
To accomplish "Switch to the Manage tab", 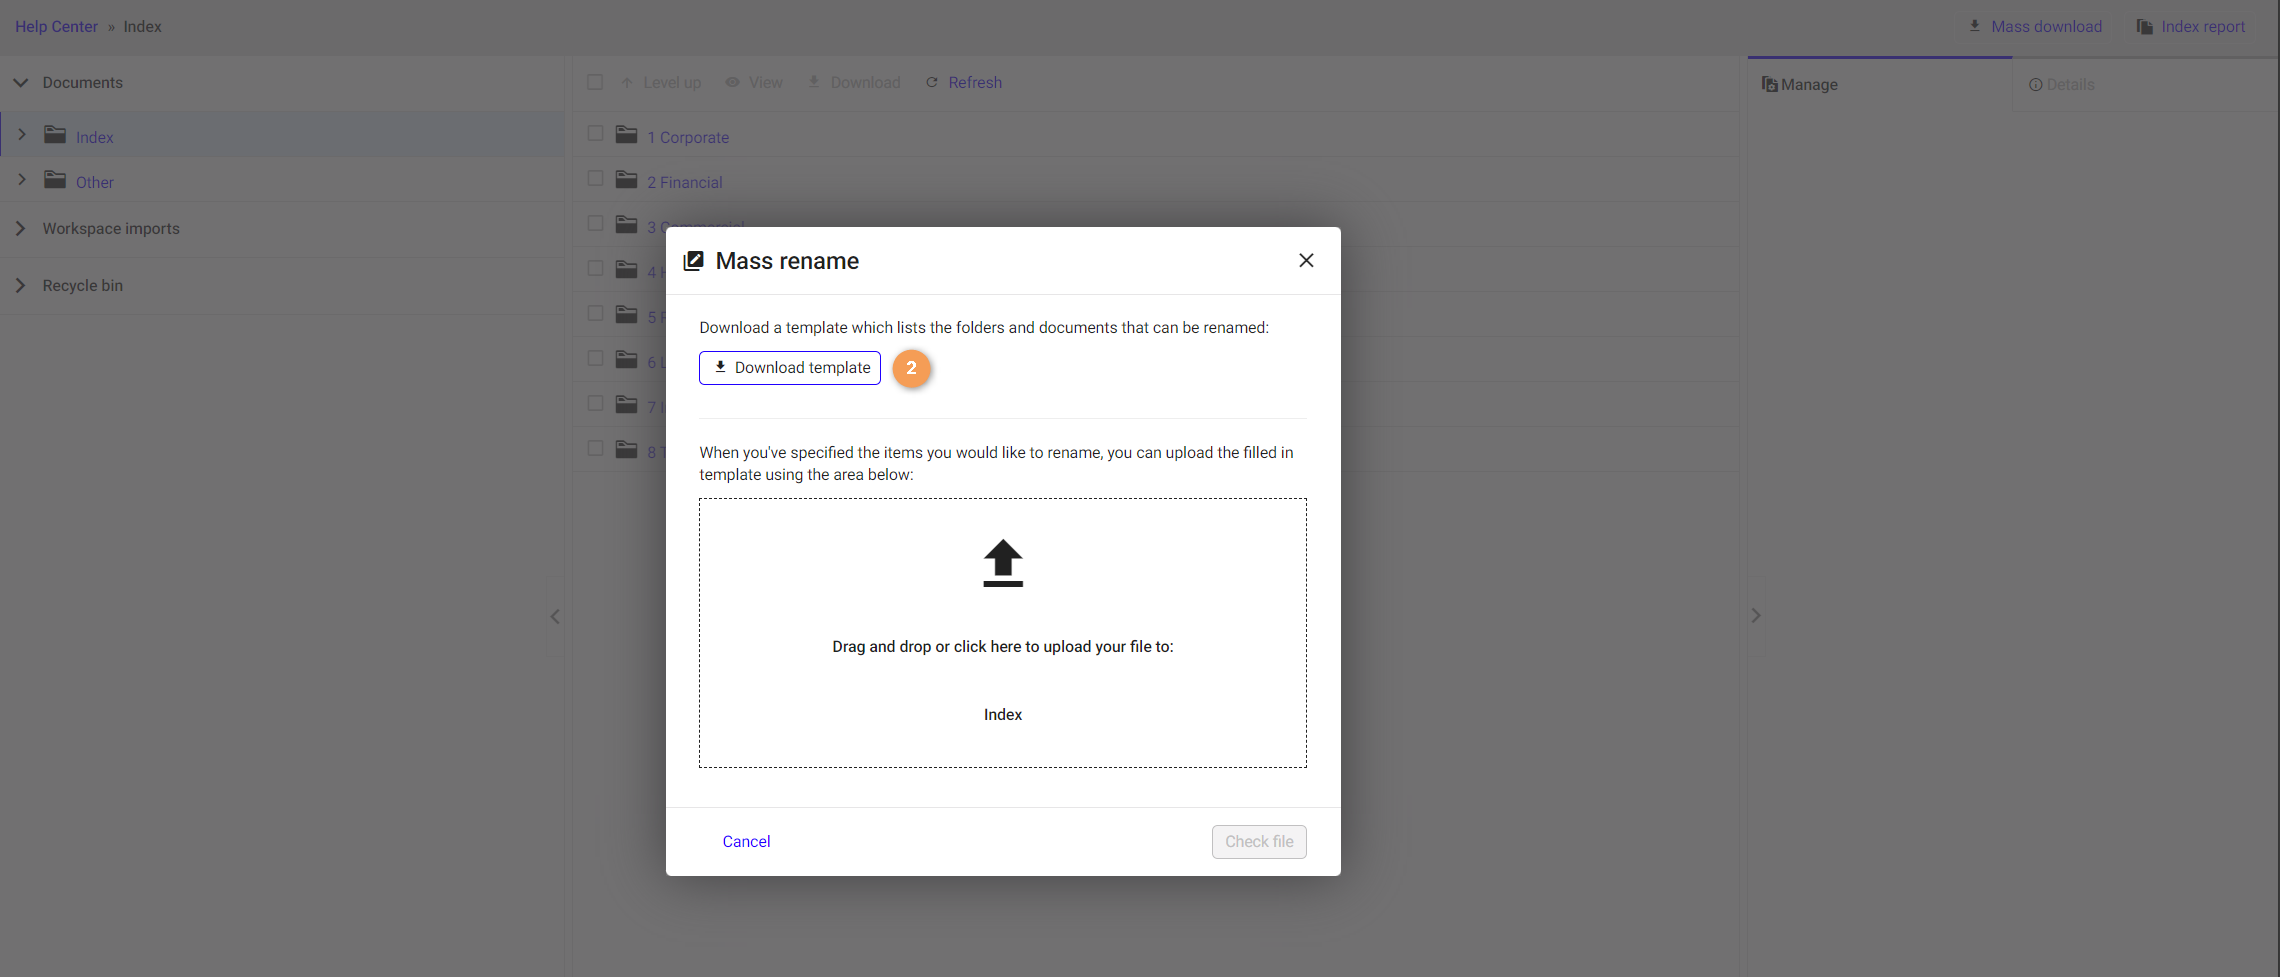I will click(1880, 85).
